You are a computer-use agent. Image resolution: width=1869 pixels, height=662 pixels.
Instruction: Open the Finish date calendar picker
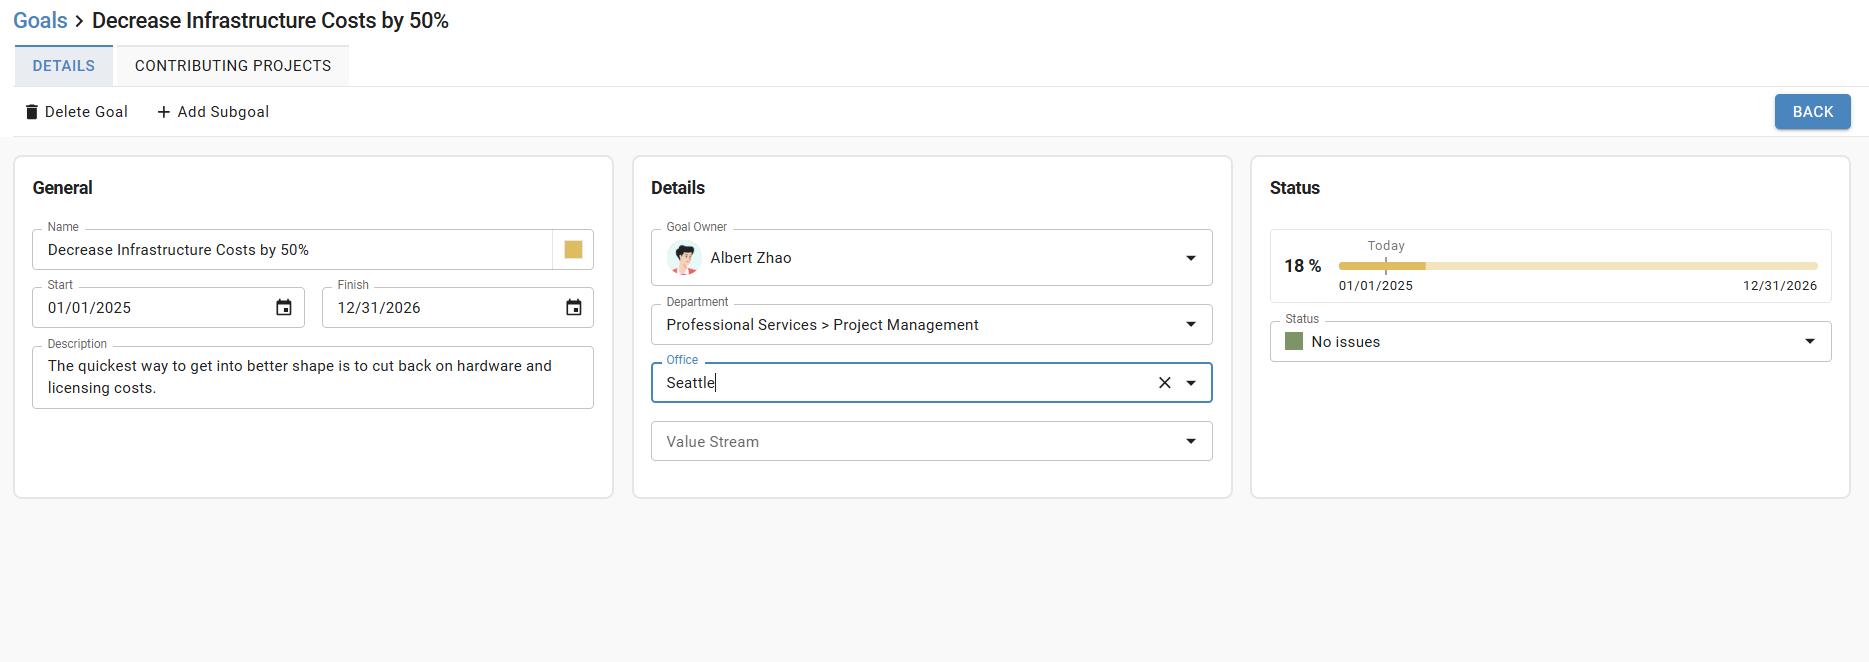(x=574, y=308)
